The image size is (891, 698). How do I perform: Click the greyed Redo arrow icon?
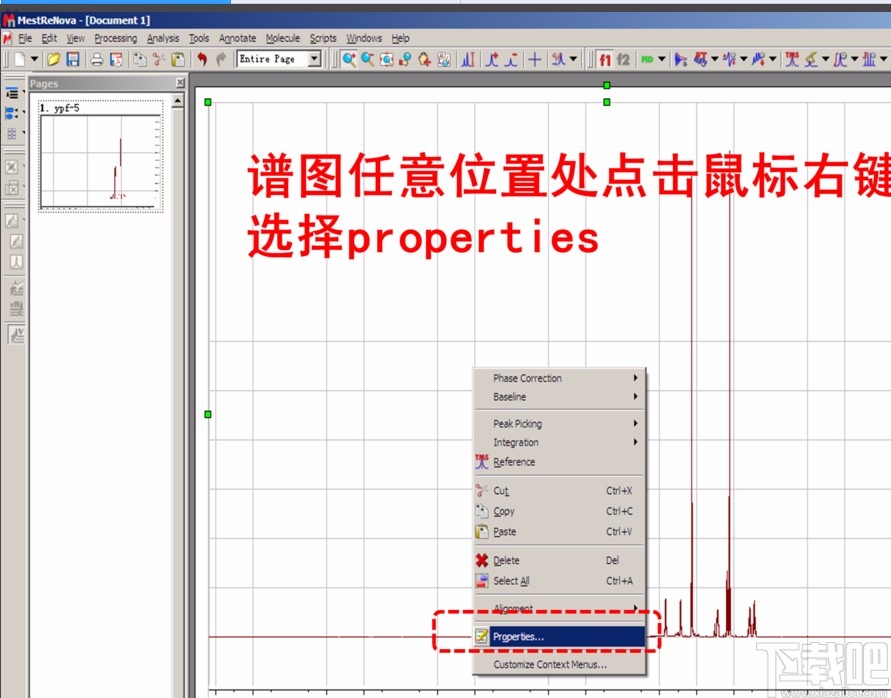[221, 59]
